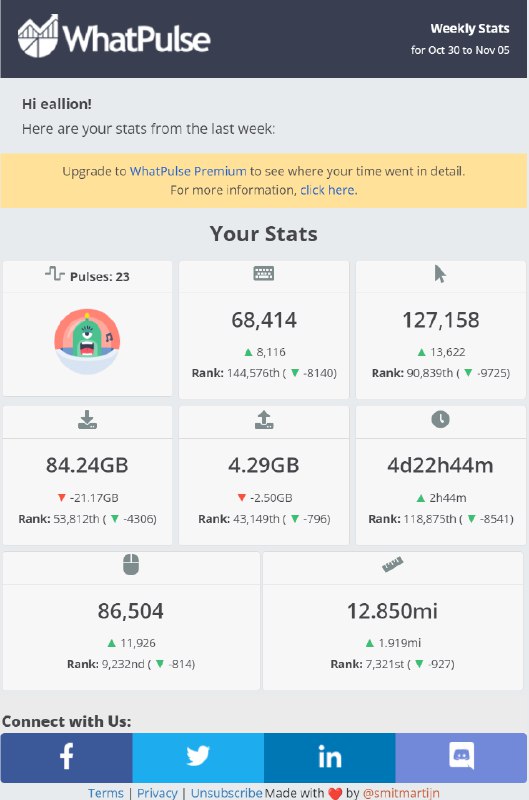Click the download tray icon
The width and height of the screenshot is (529, 800).
(x=87, y=419)
